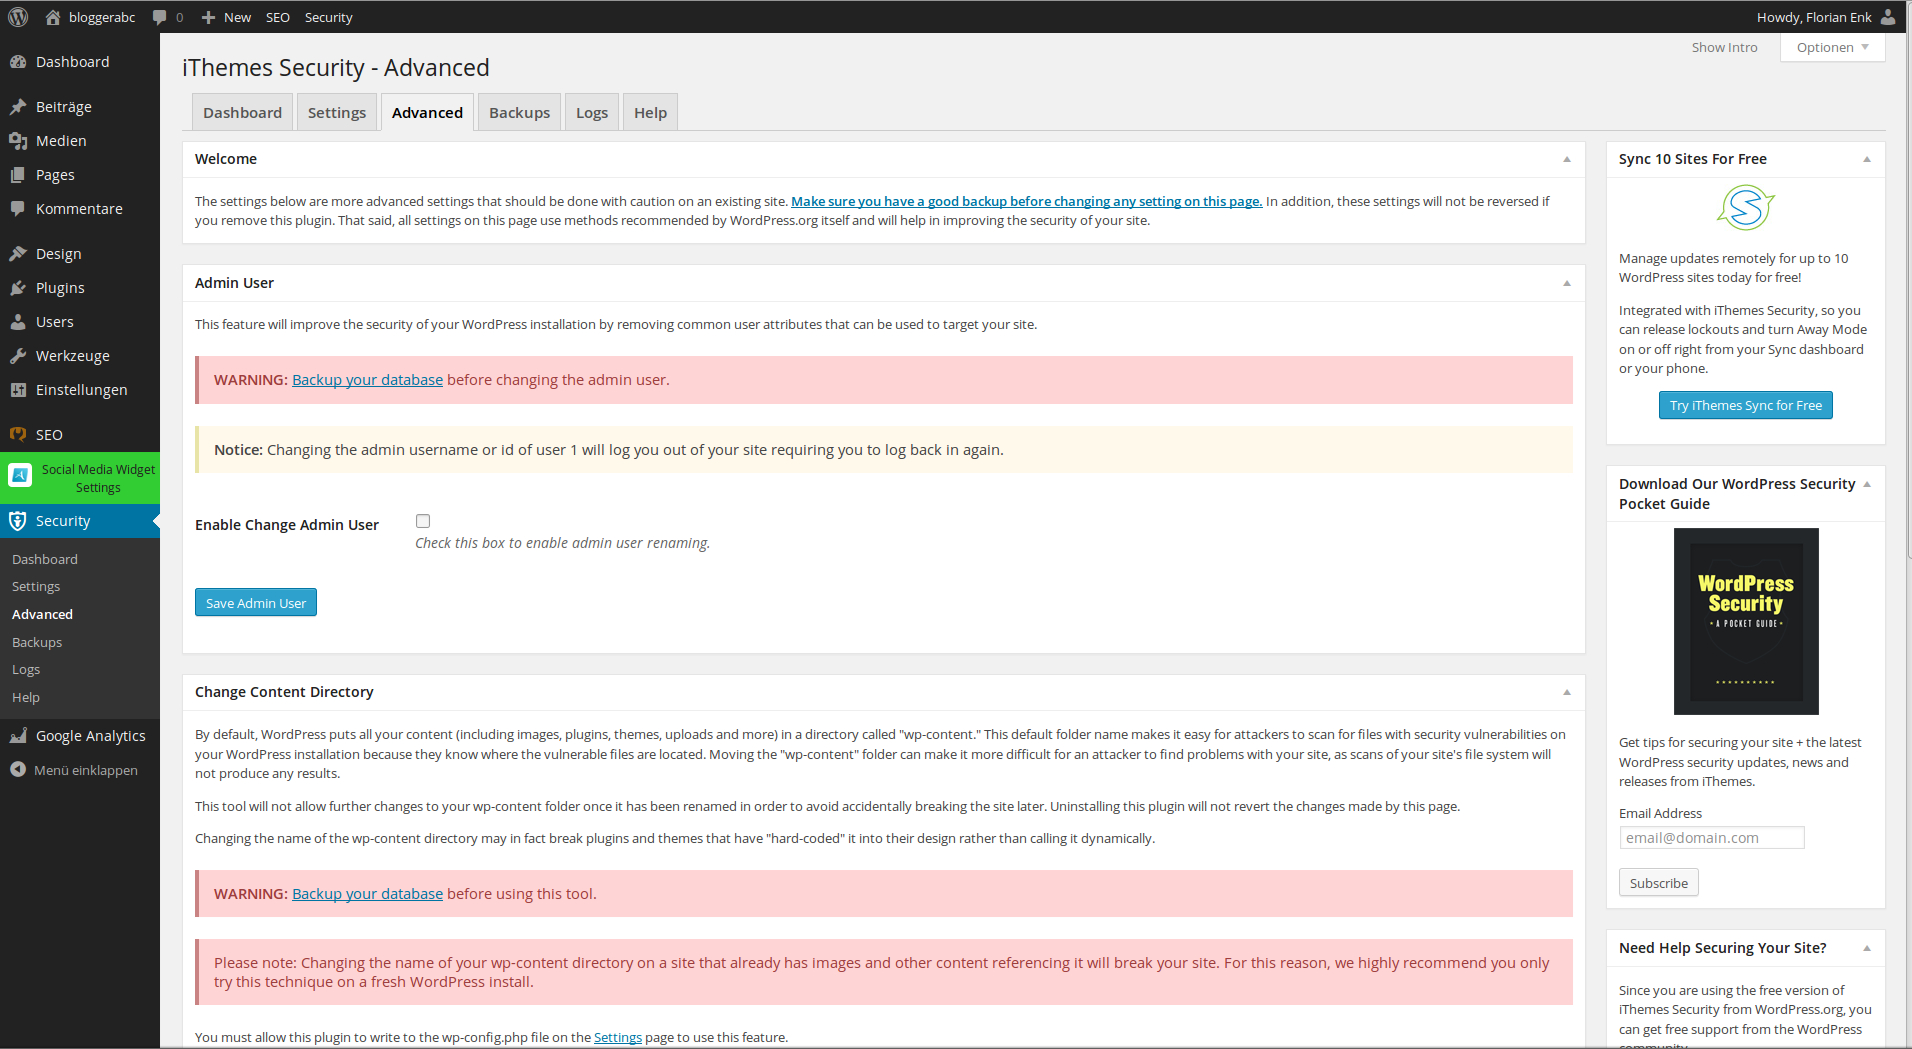The image size is (1912, 1049).
Task: Switch to the Settings tab
Action: (x=337, y=112)
